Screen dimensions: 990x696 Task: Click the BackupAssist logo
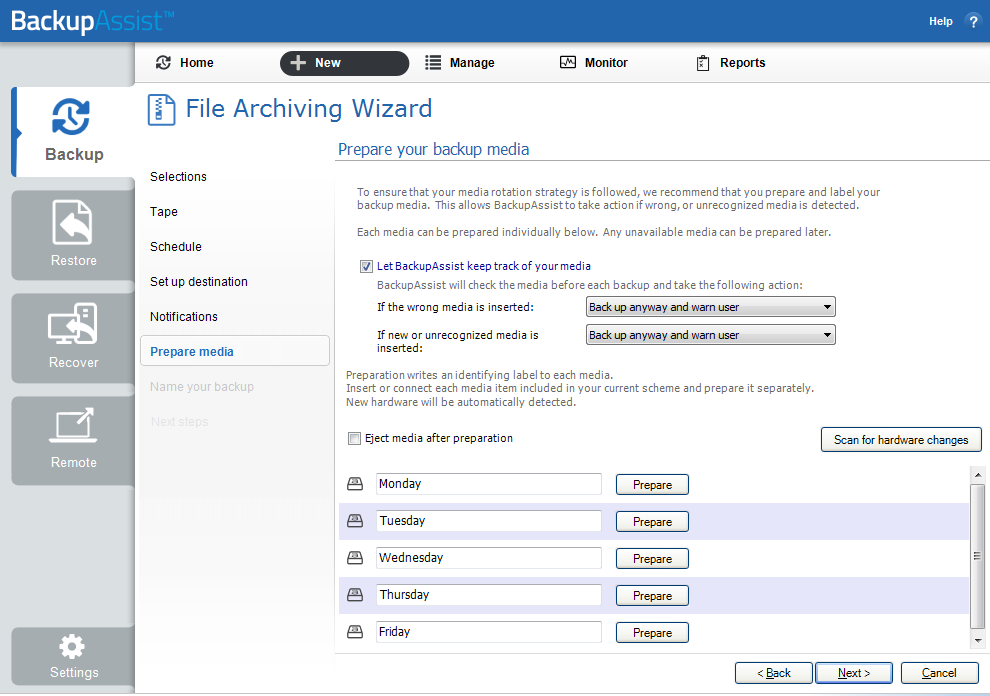[92, 21]
